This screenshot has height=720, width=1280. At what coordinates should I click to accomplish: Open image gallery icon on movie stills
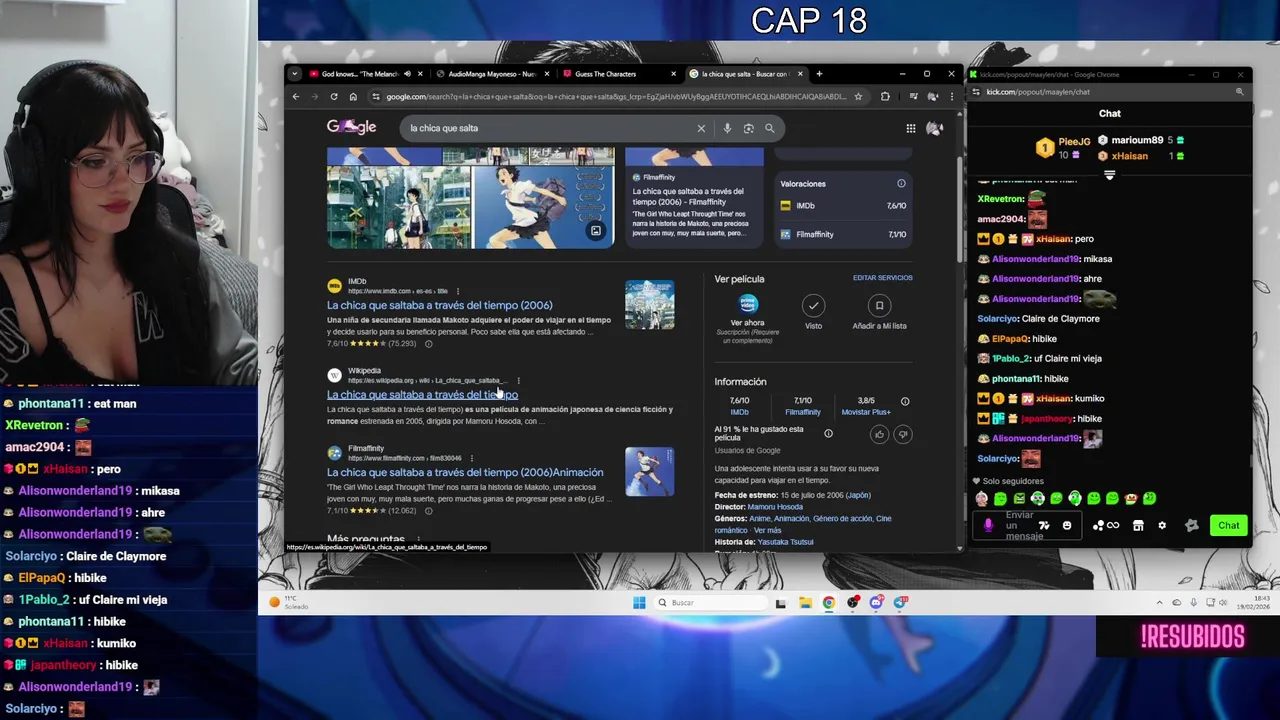point(596,231)
